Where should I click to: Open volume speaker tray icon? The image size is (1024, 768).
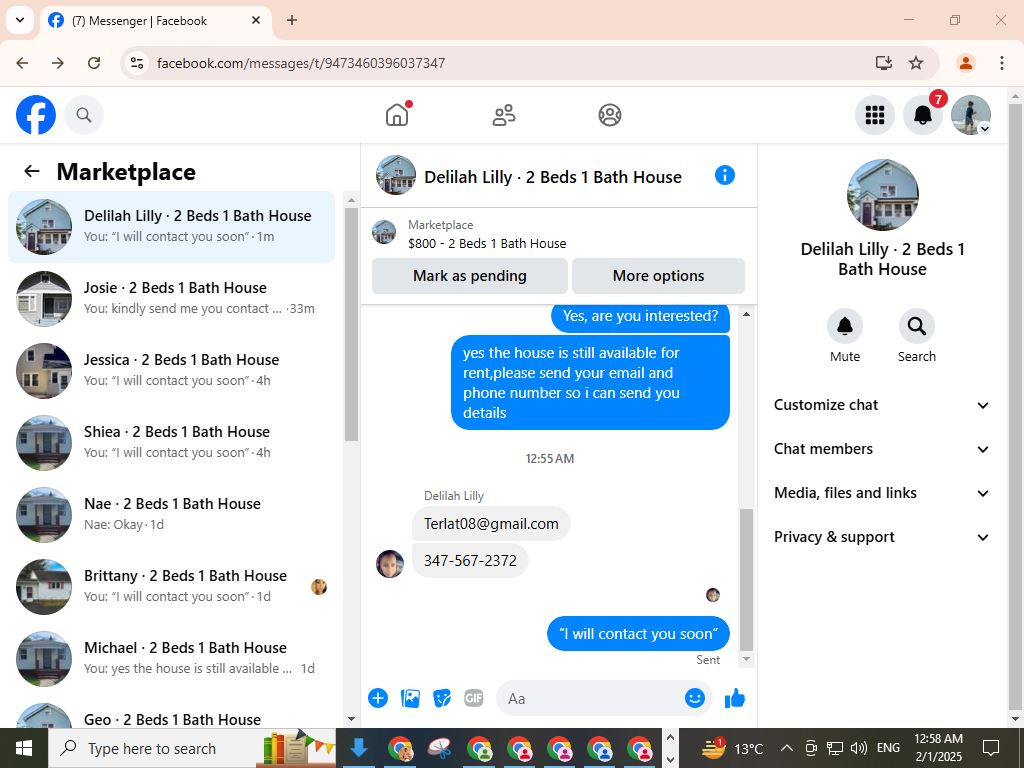859,748
